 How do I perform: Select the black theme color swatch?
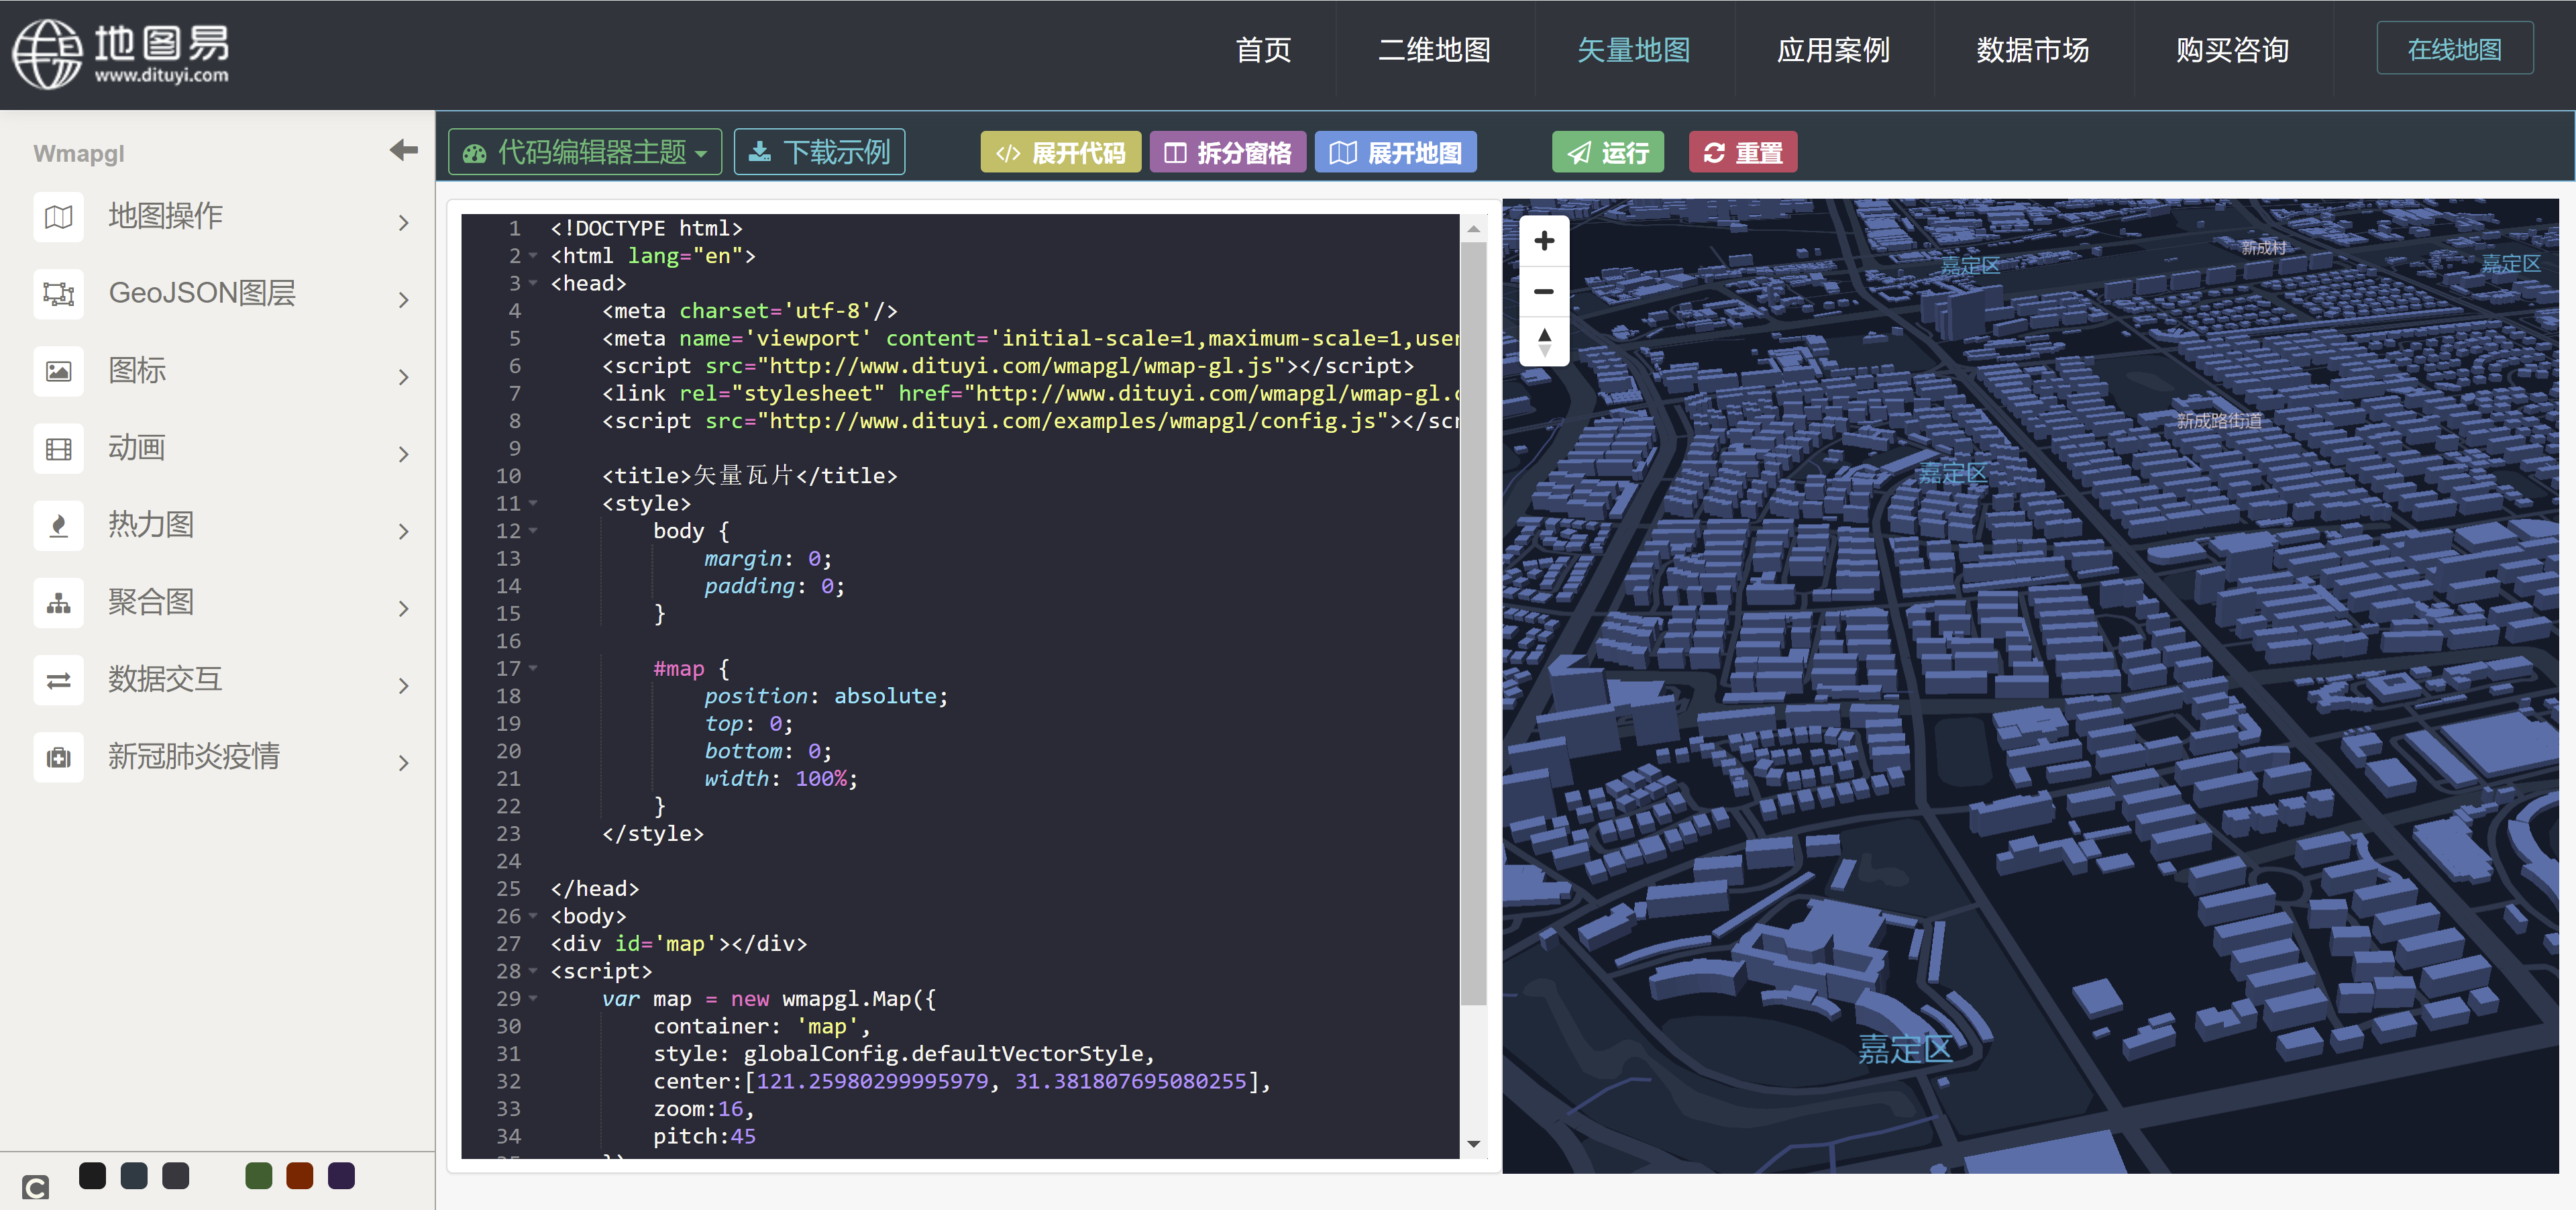(92, 1176)
